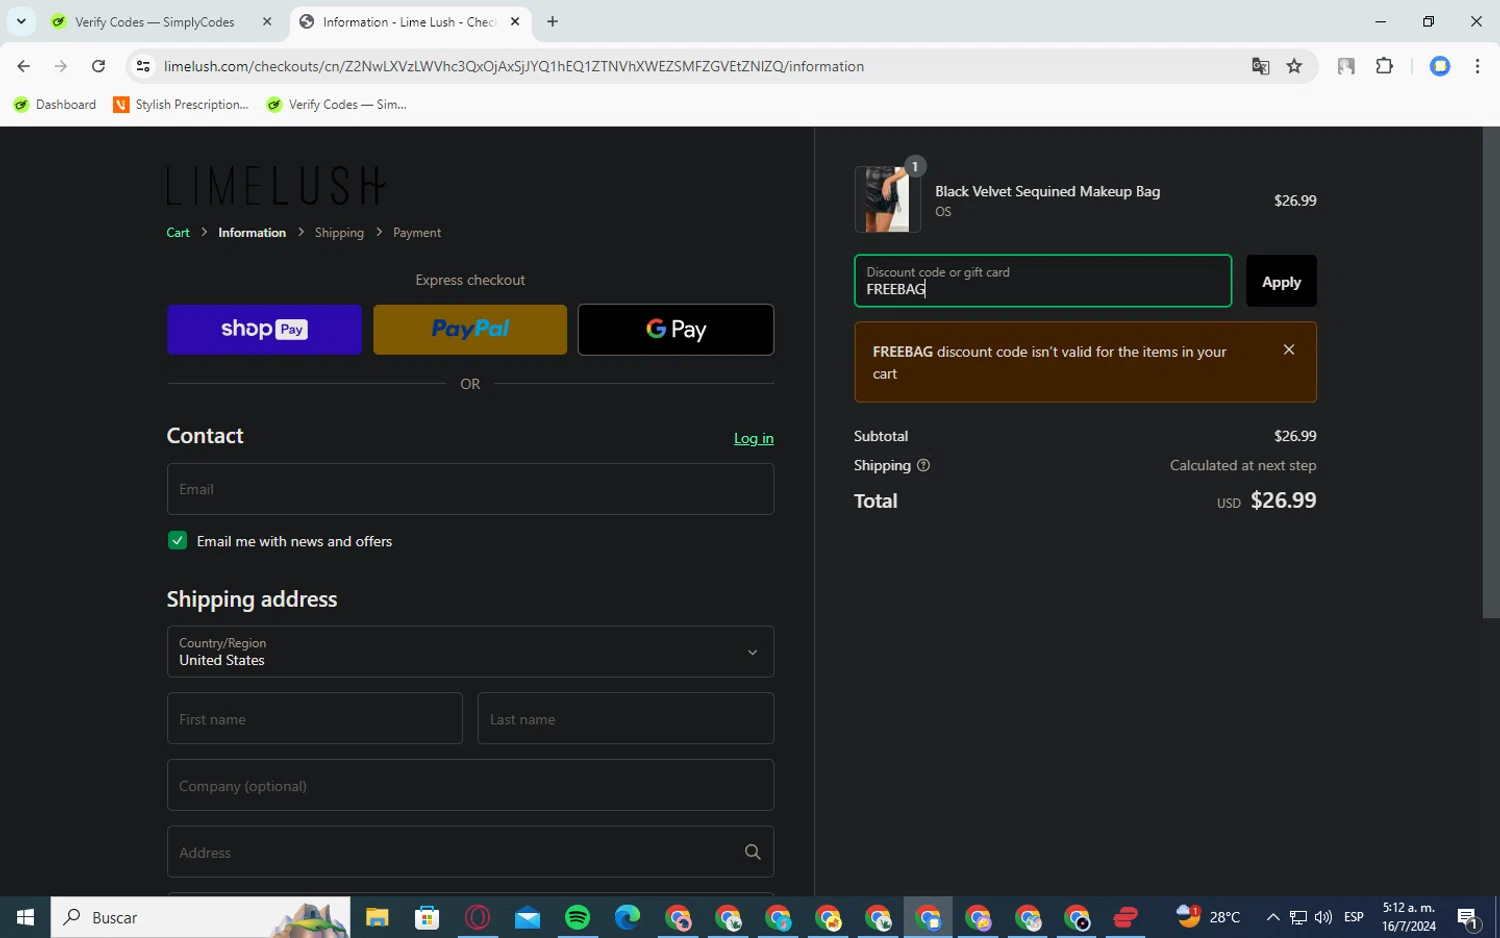Close the Verify Codes tab
Image resolution: width=1500 pixels, height=938 pixels.
[x=267, y=21]
